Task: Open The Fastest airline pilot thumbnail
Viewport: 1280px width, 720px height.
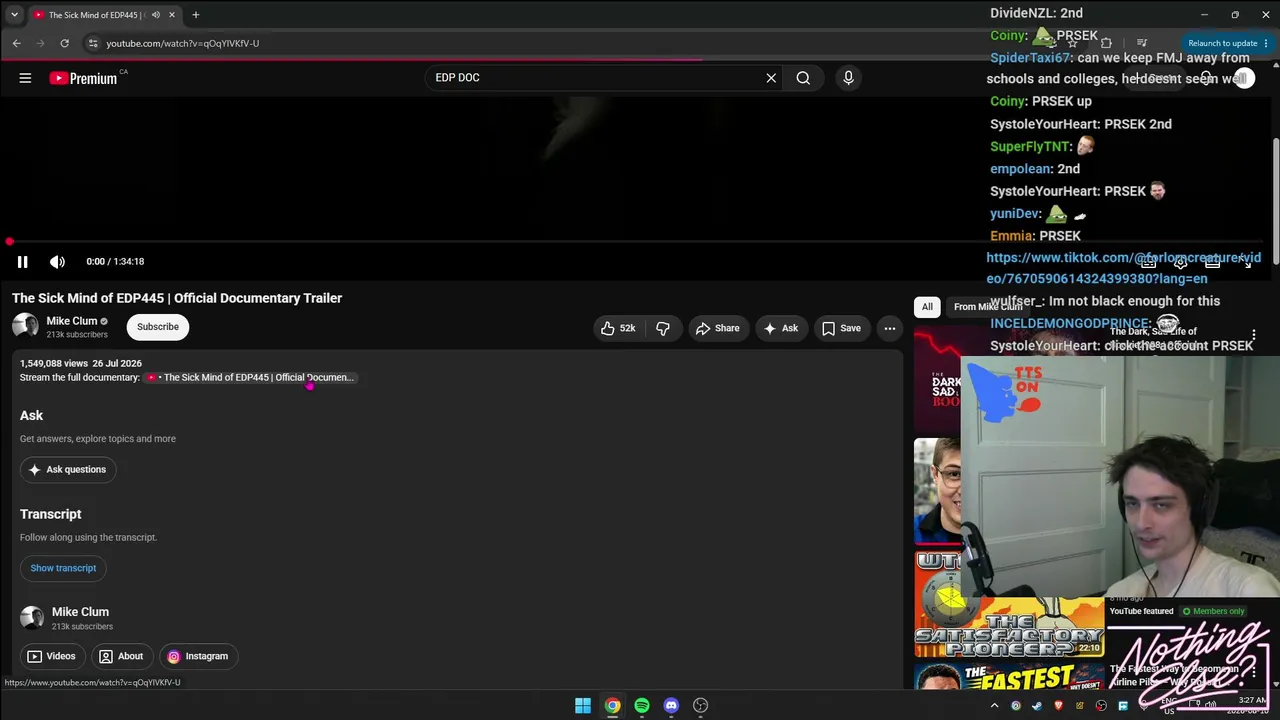Action: click(1009, 677)
